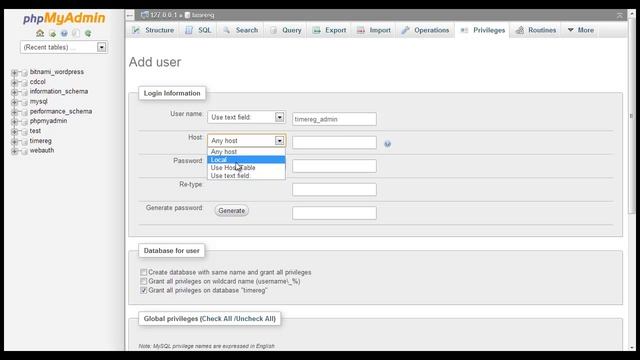Viewport: 640px width, 360px height.
Task: Open performance_schema database link
Action: [61, 111]
